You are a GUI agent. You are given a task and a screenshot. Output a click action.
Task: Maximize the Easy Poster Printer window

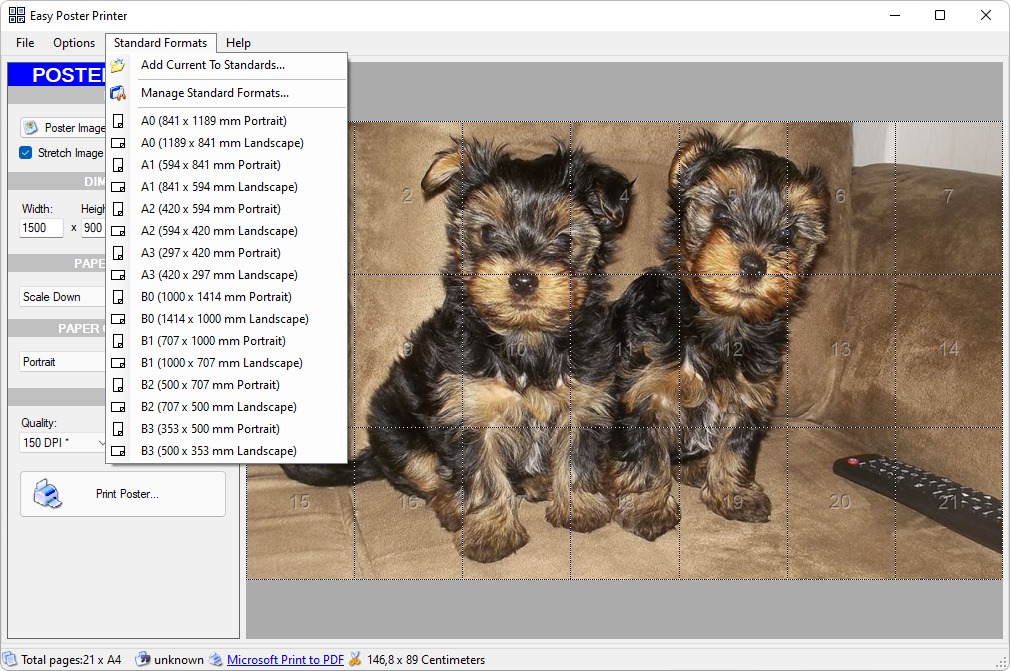940,15
